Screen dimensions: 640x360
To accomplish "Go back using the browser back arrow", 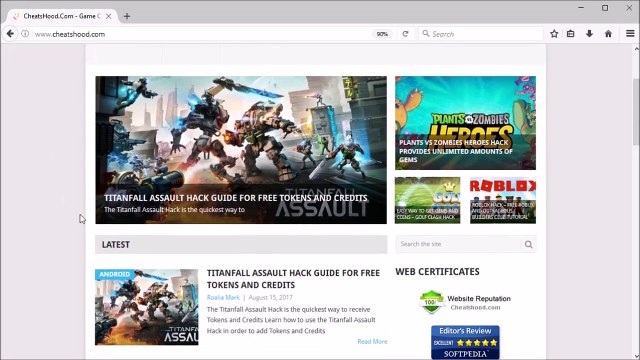I will [10, 34].
